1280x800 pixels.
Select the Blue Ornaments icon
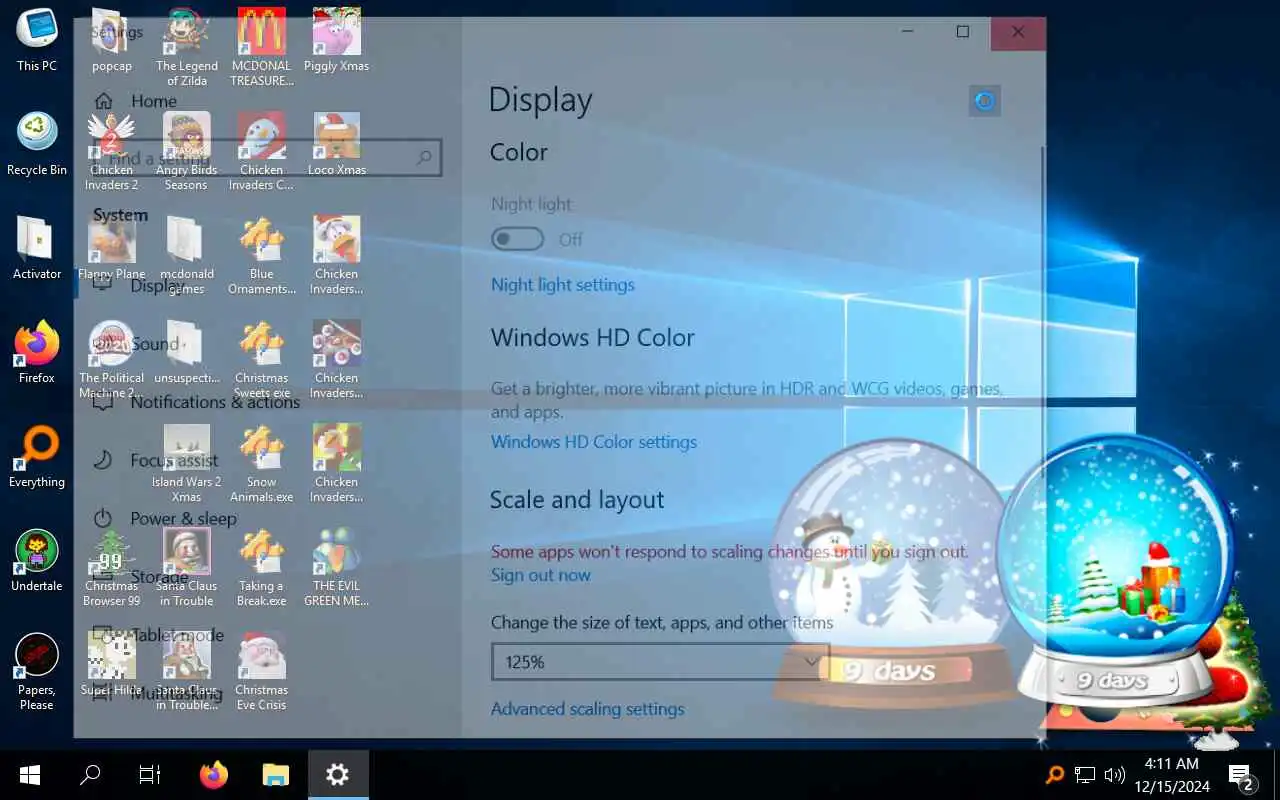point(262,254)
